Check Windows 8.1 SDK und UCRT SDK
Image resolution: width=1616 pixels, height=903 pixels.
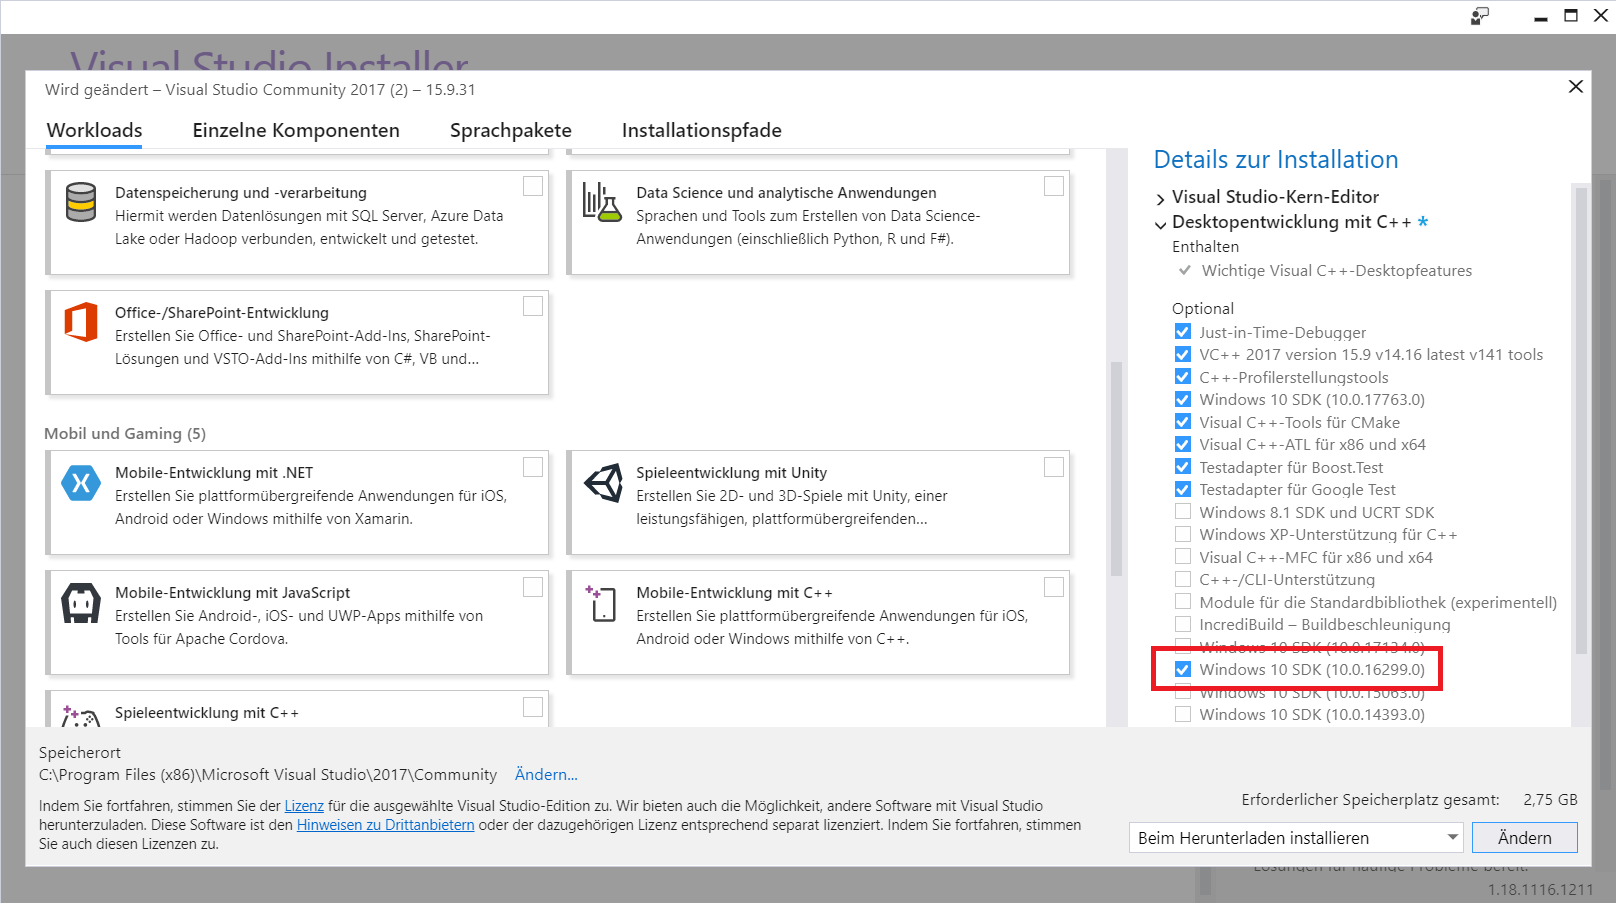(1183, 512)
